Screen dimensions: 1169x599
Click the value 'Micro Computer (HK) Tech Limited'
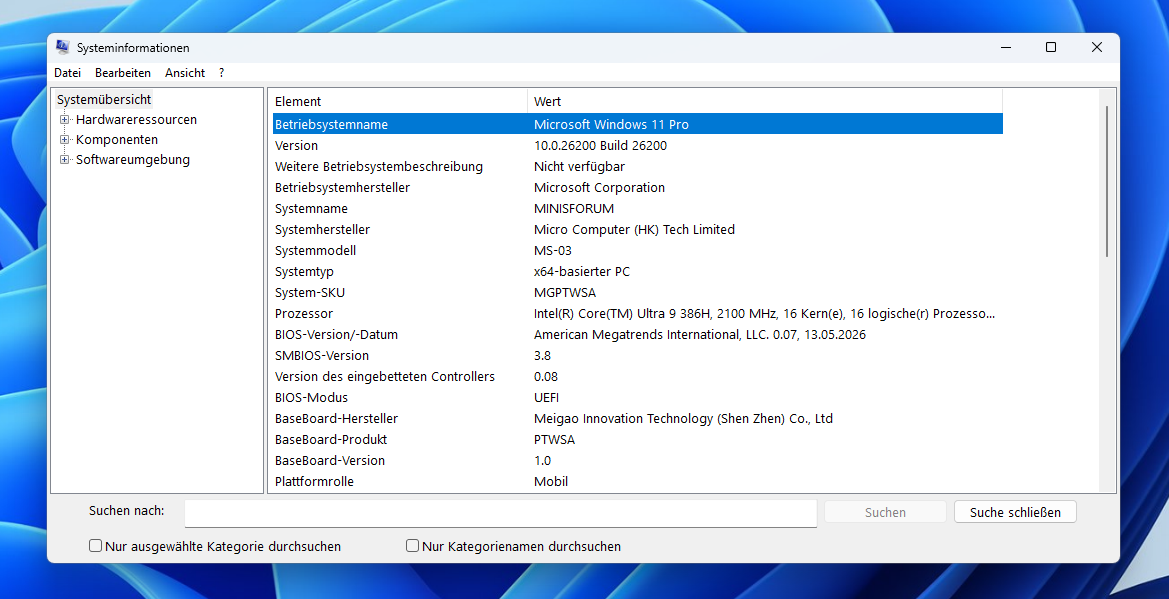634,230
